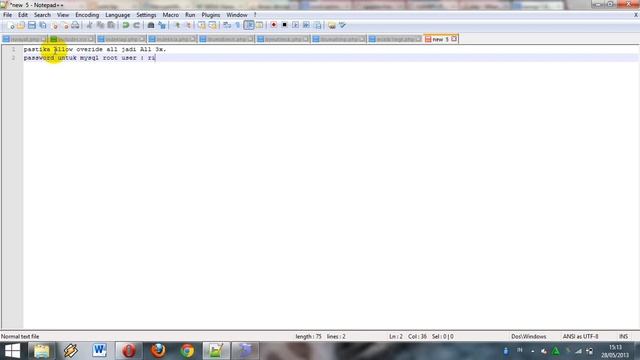Click the Zoom Out toolbar icon
The height and width of the screenshot is (360, 640).
pos(188,25)
